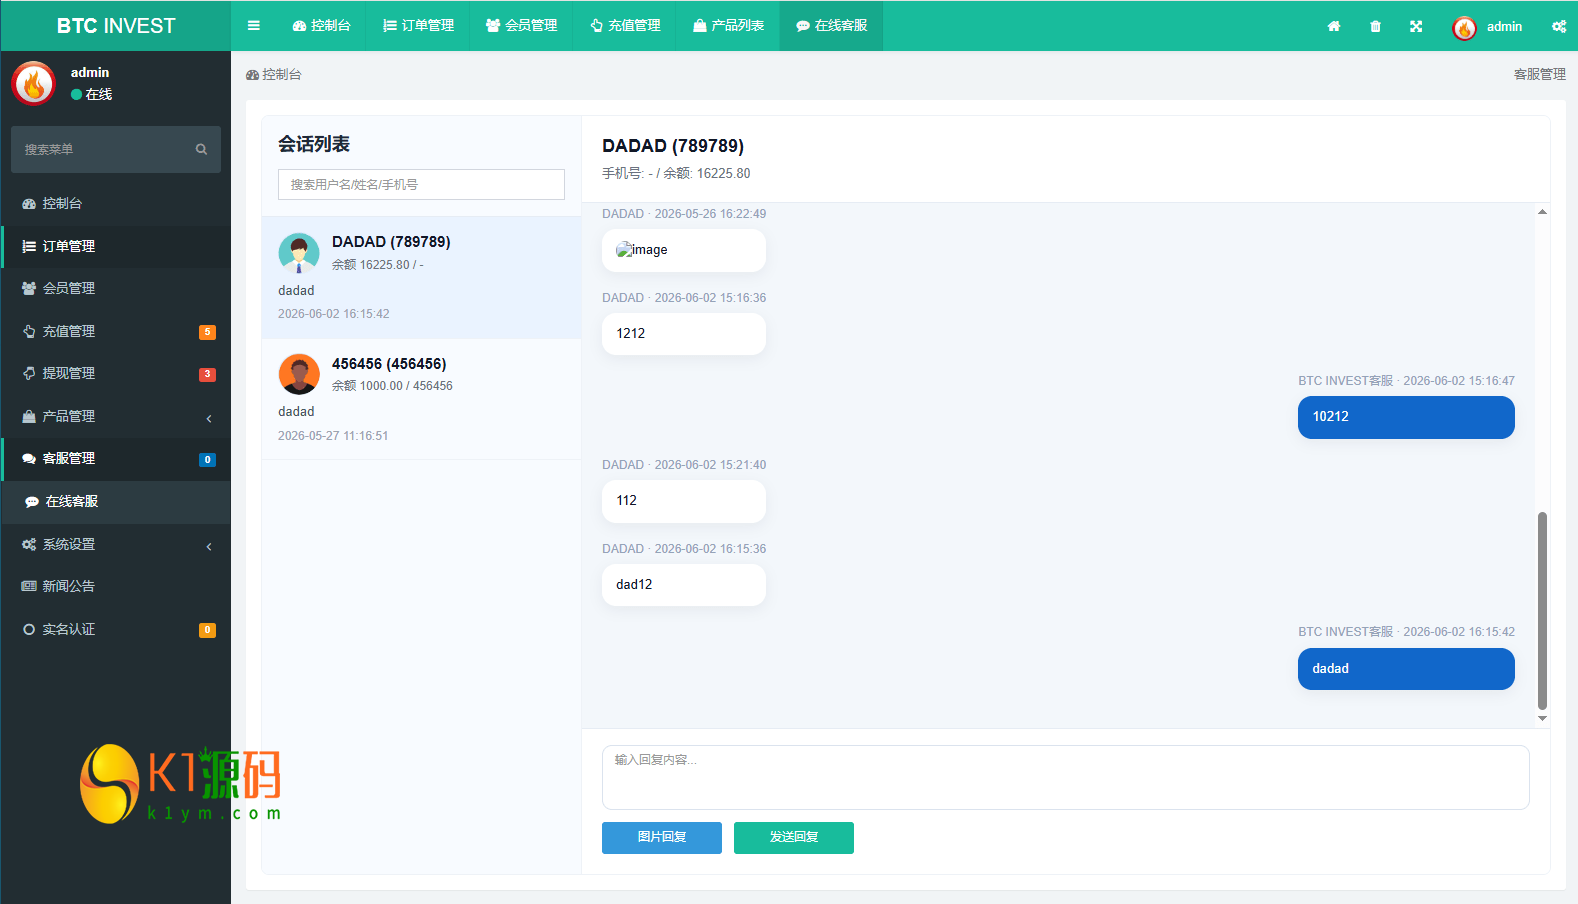Click timestamp 2026-06-02 16:15:42 in list
The width and height of the screenshot is (1578, 904).
[334, 314]
